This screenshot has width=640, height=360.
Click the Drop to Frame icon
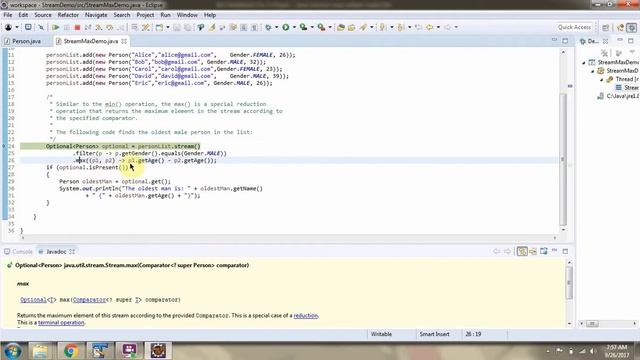(134, 27)
